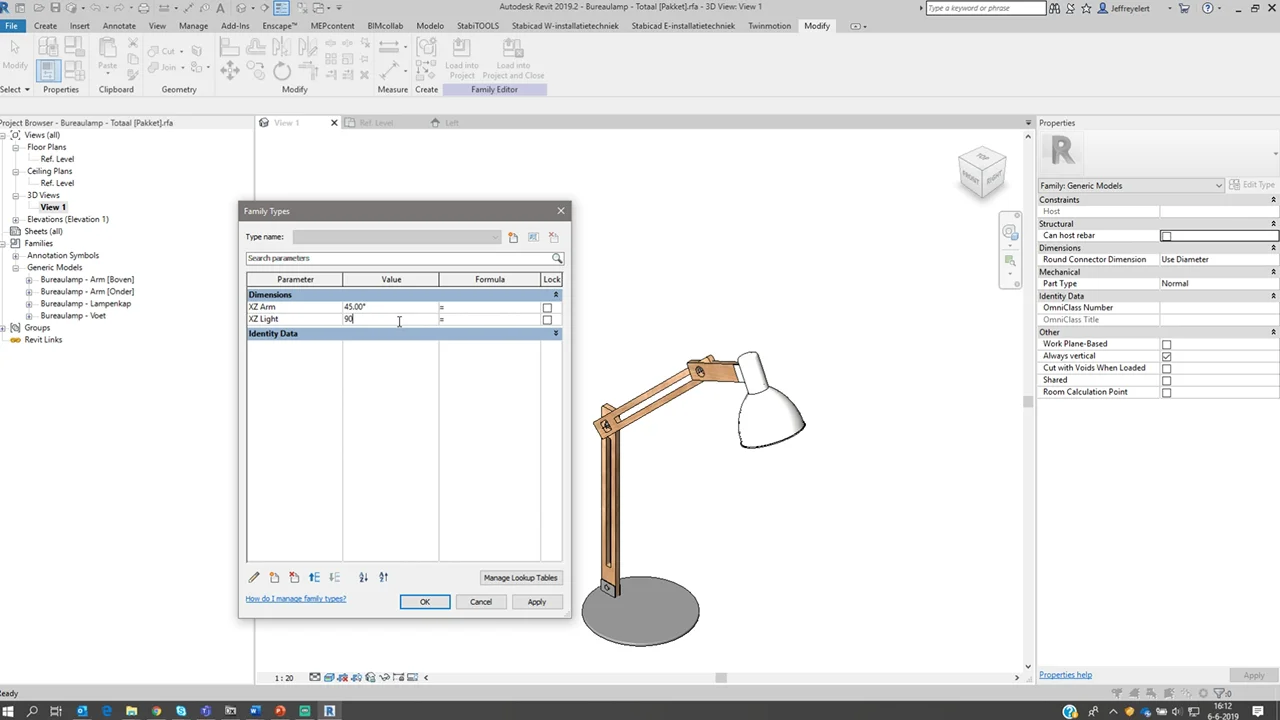The image size is (1280, 720).
Task: Click the Windows Start button
Action: 9,711
